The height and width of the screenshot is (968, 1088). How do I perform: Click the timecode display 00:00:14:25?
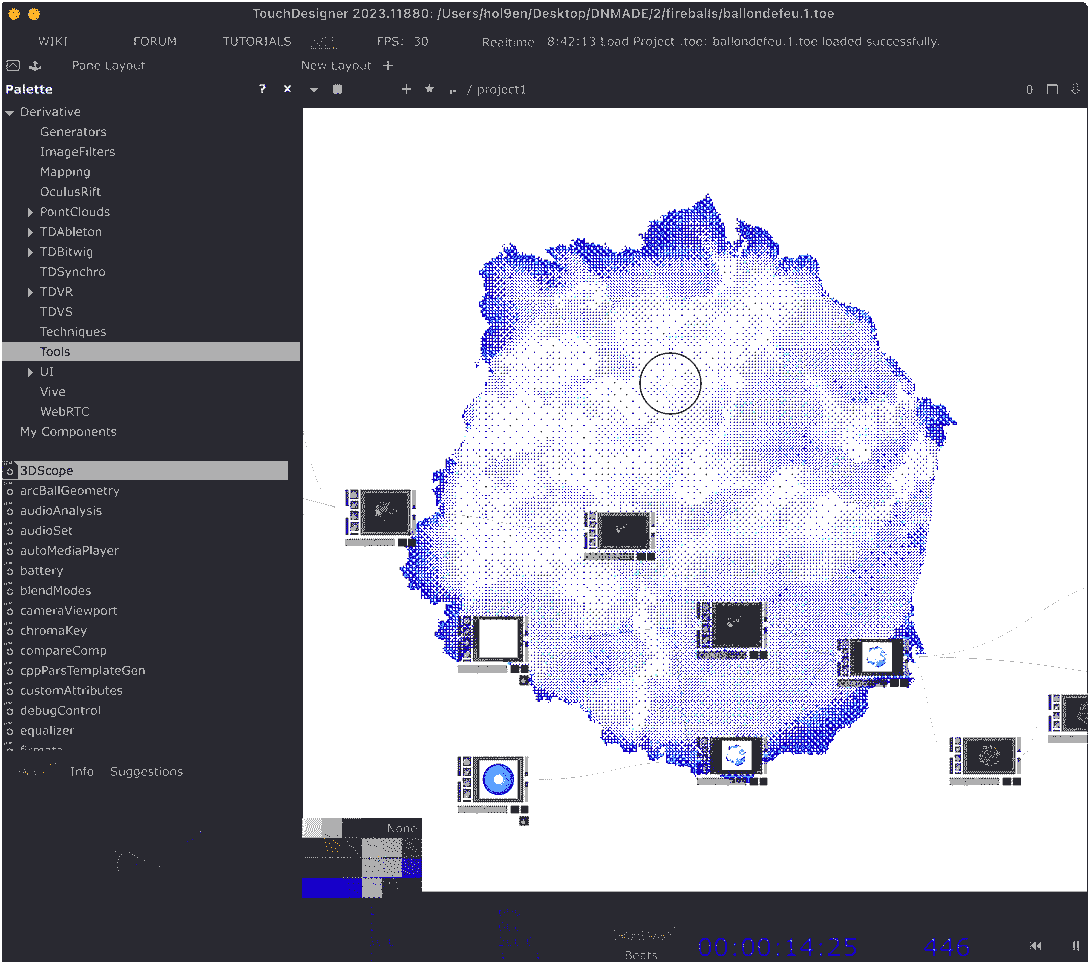pos(777,946)
